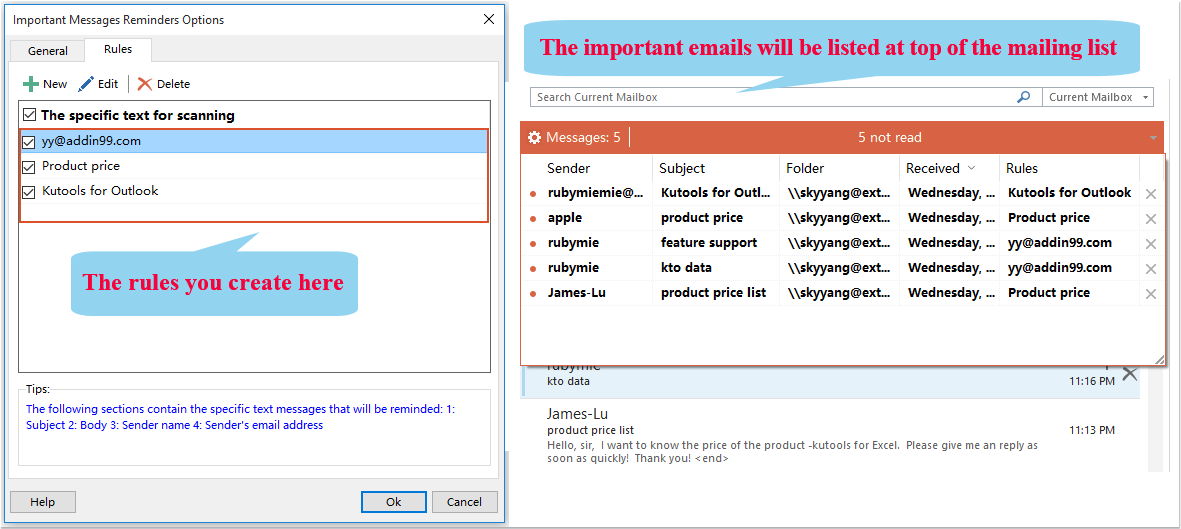
Task: Click into the Search Current Mailbox field
Action: point(770,97)
